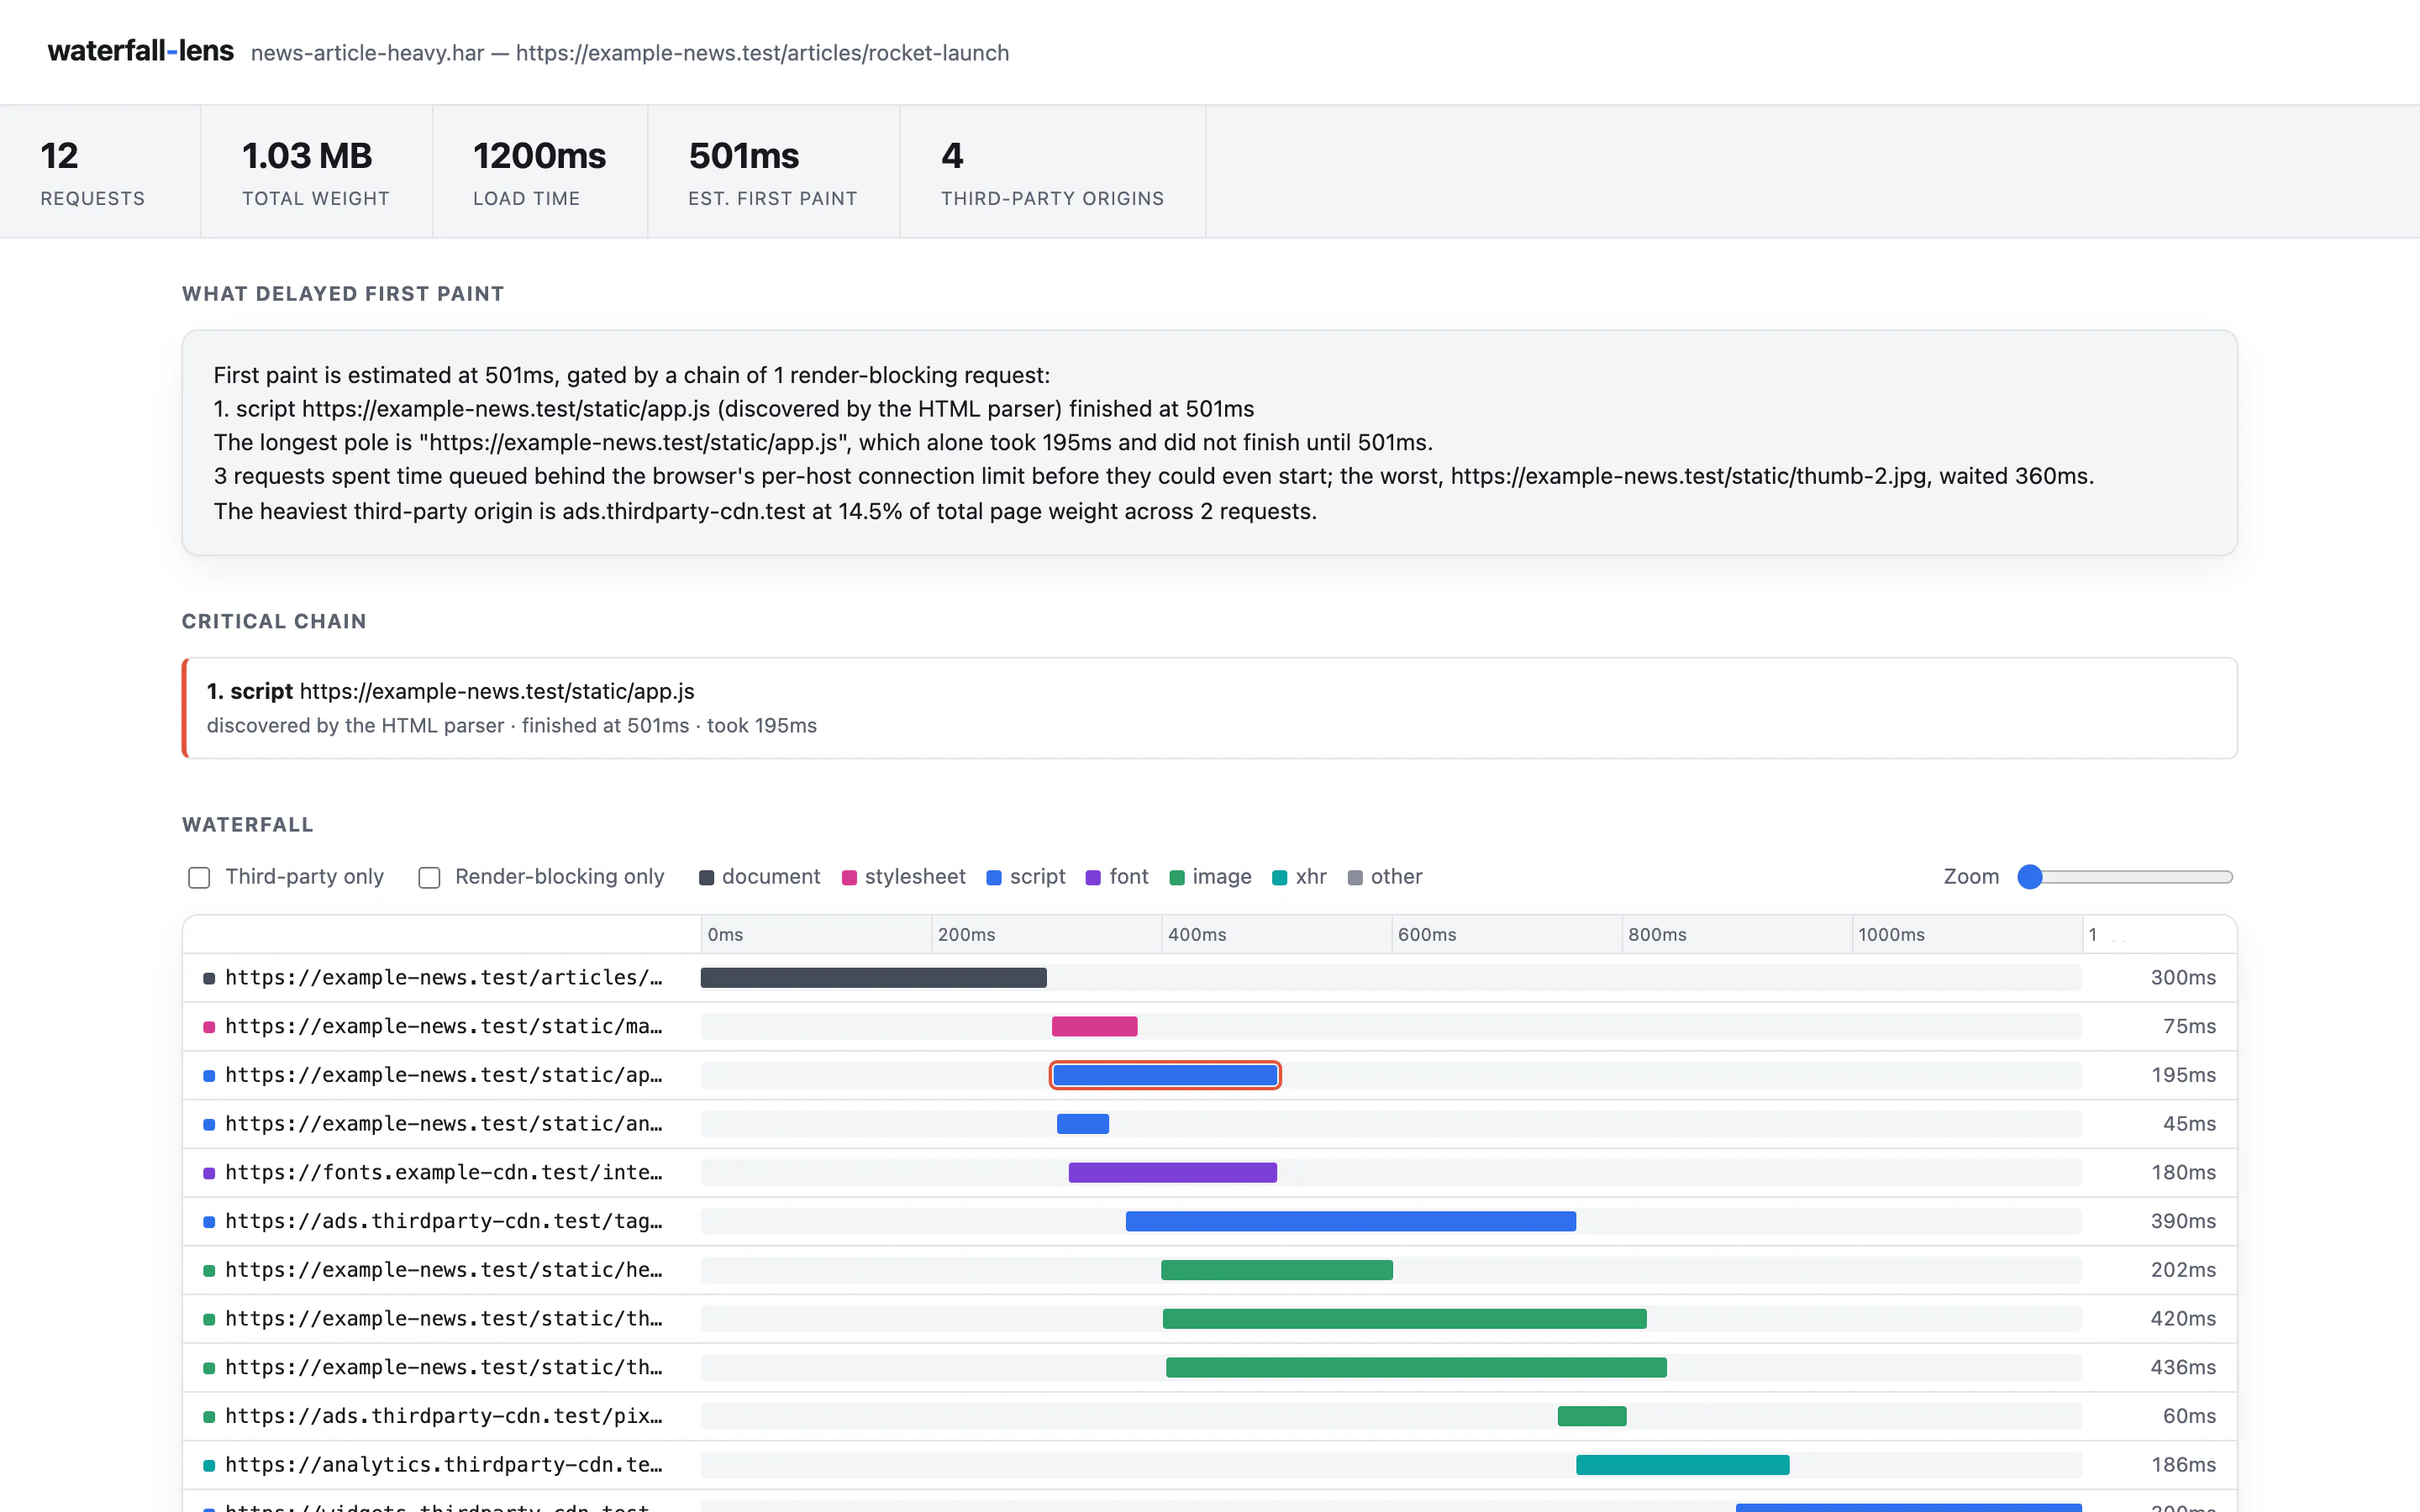Click the image legend color square
Screen dimensions: 2420x1512
pos(1177,877)
